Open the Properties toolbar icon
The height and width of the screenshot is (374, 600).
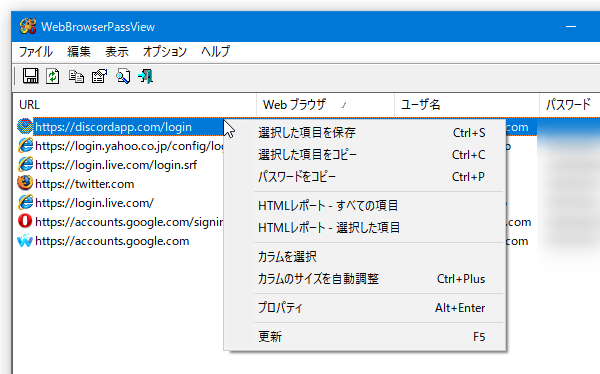coord(99,76)
